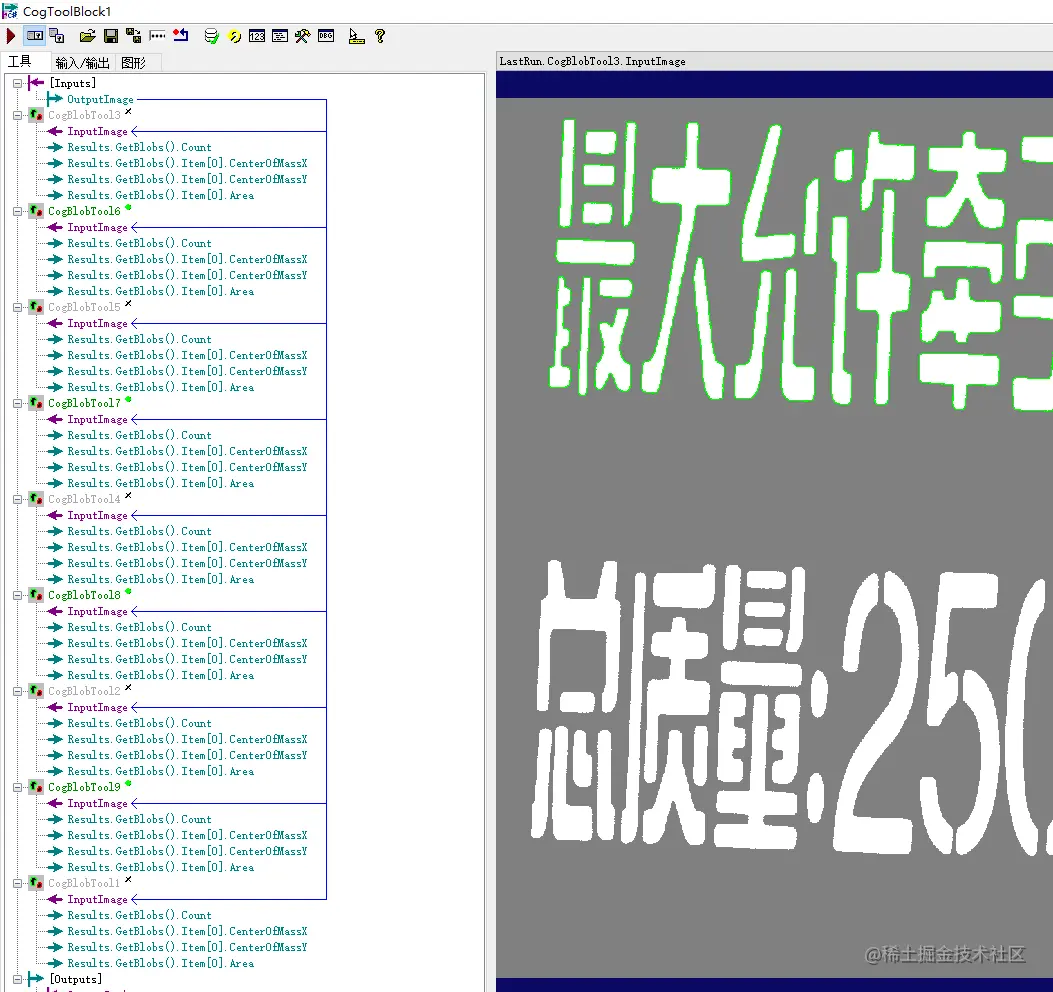Image resolution: width=1053 pixels, height=992 pixels.
Task: Open the 123 results display icon
Action: [257, 36]
